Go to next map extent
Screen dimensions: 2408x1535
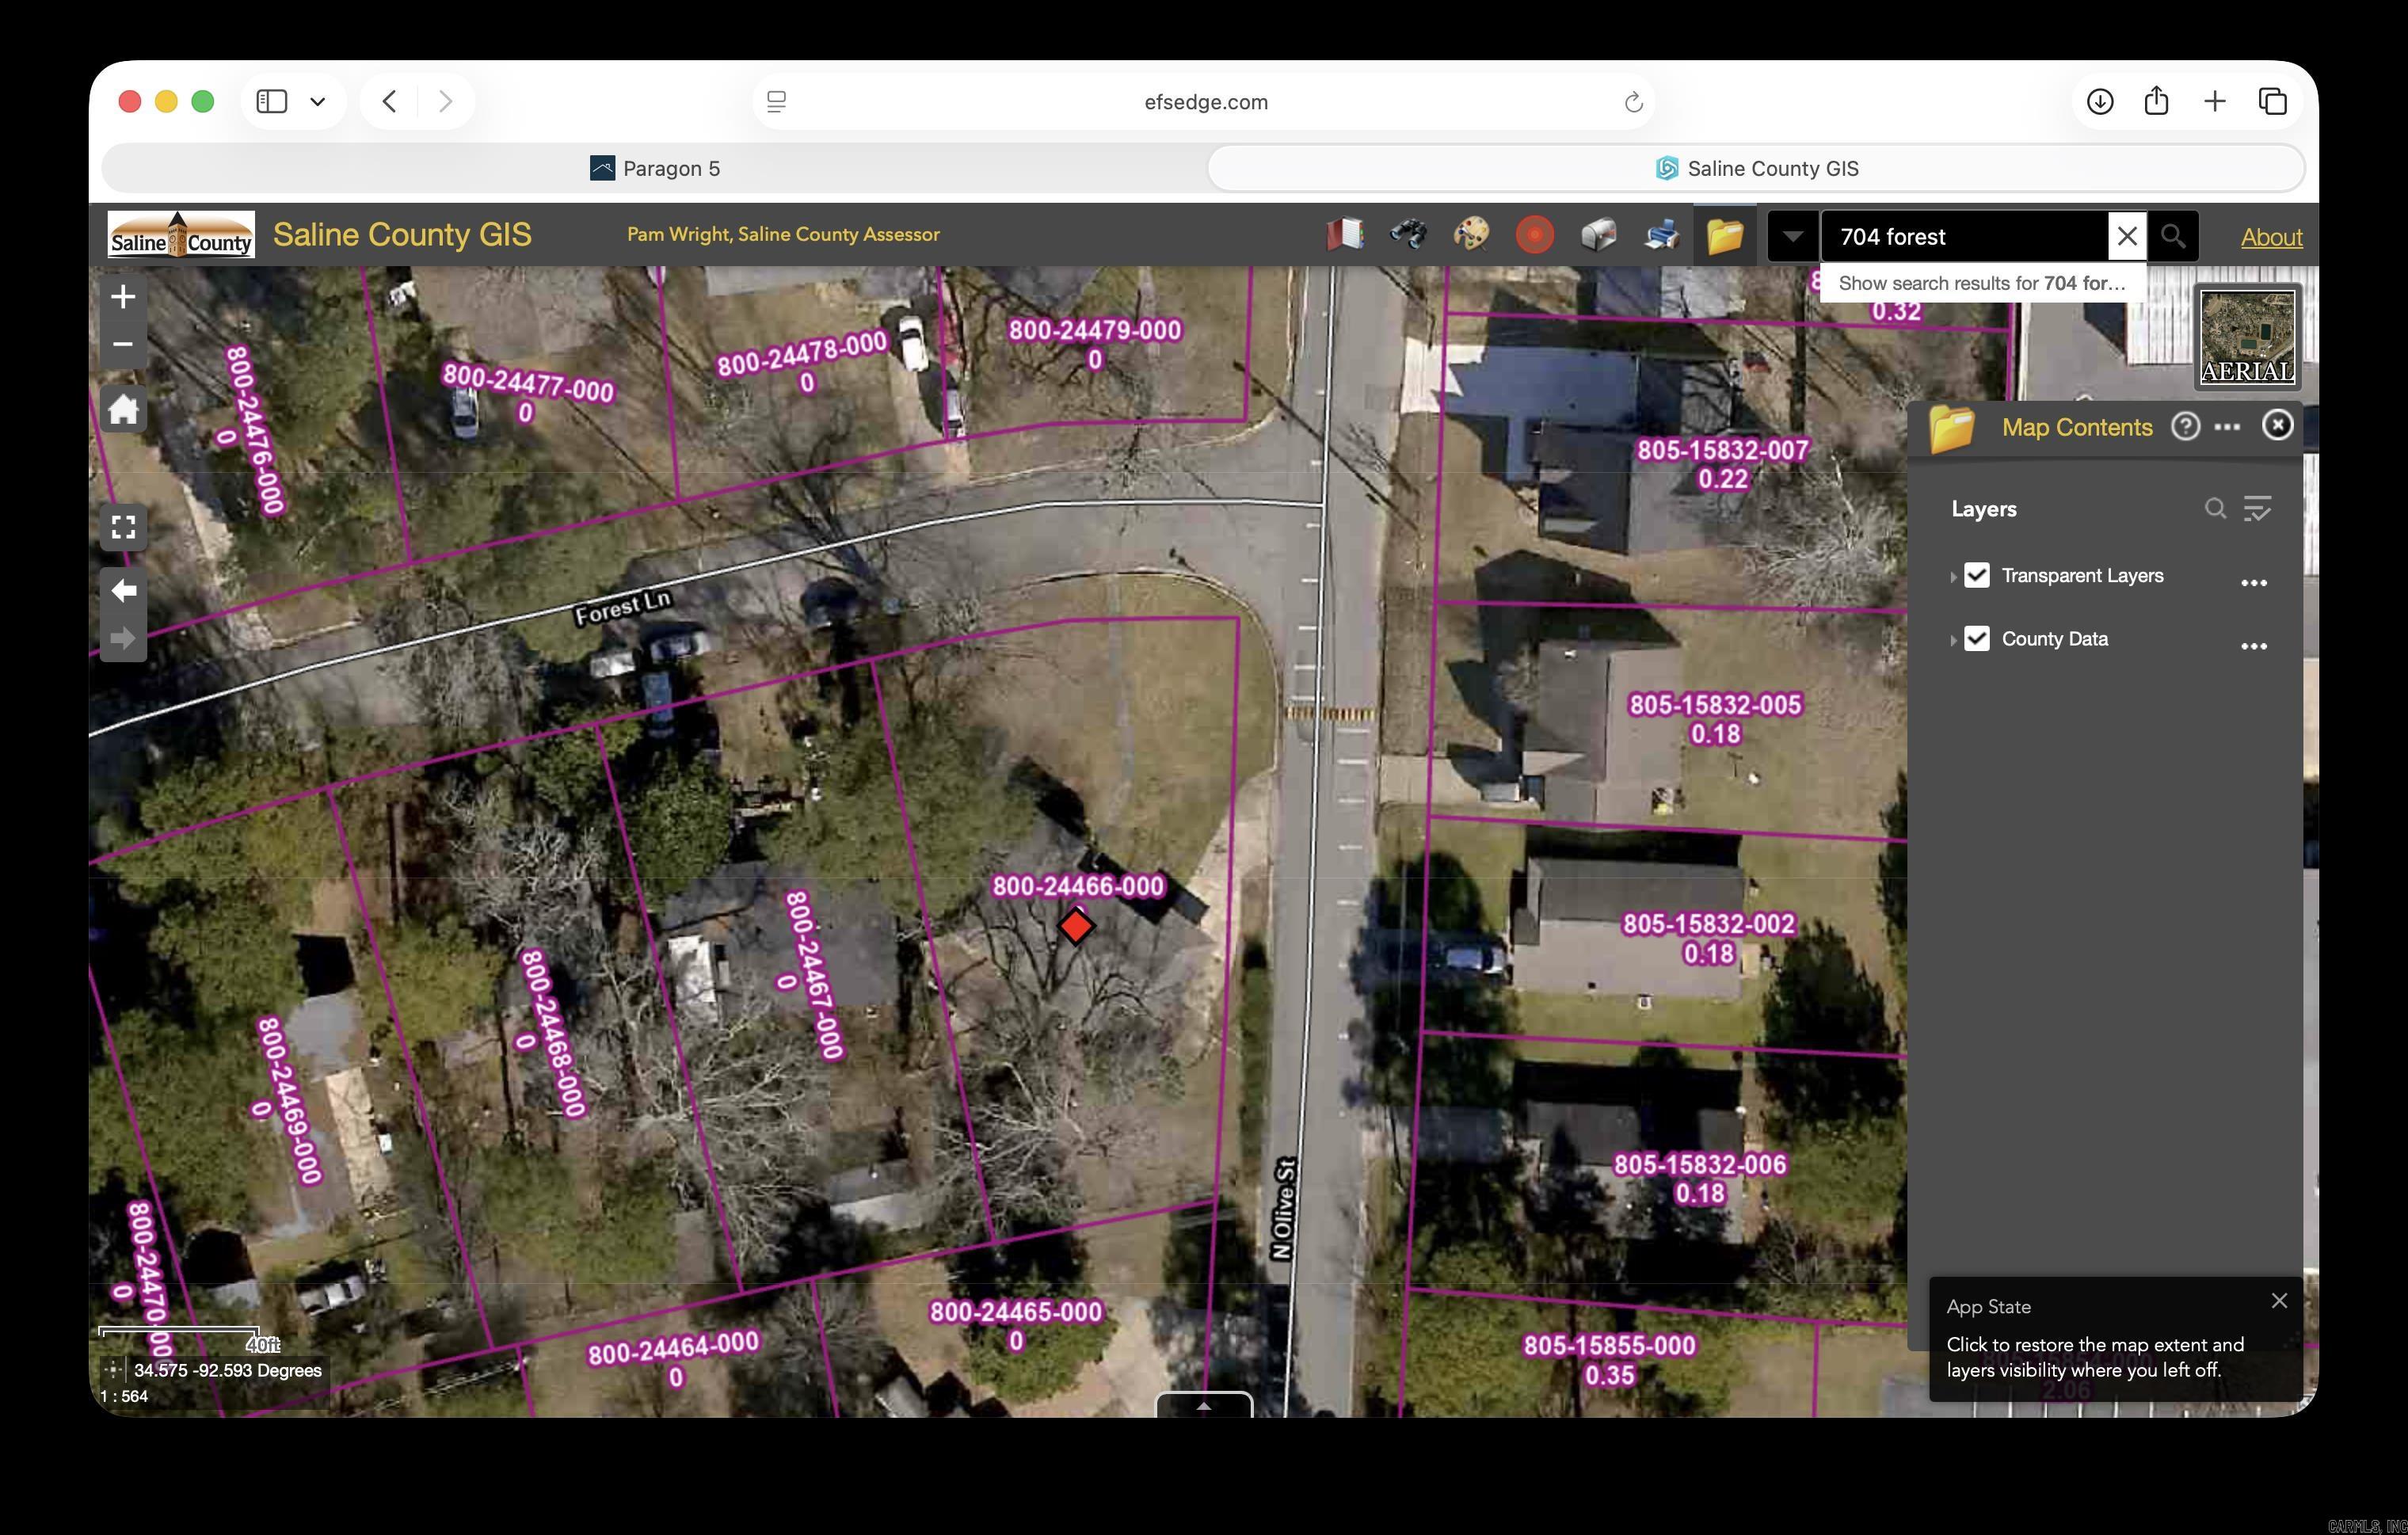click(x=123, y=638)
